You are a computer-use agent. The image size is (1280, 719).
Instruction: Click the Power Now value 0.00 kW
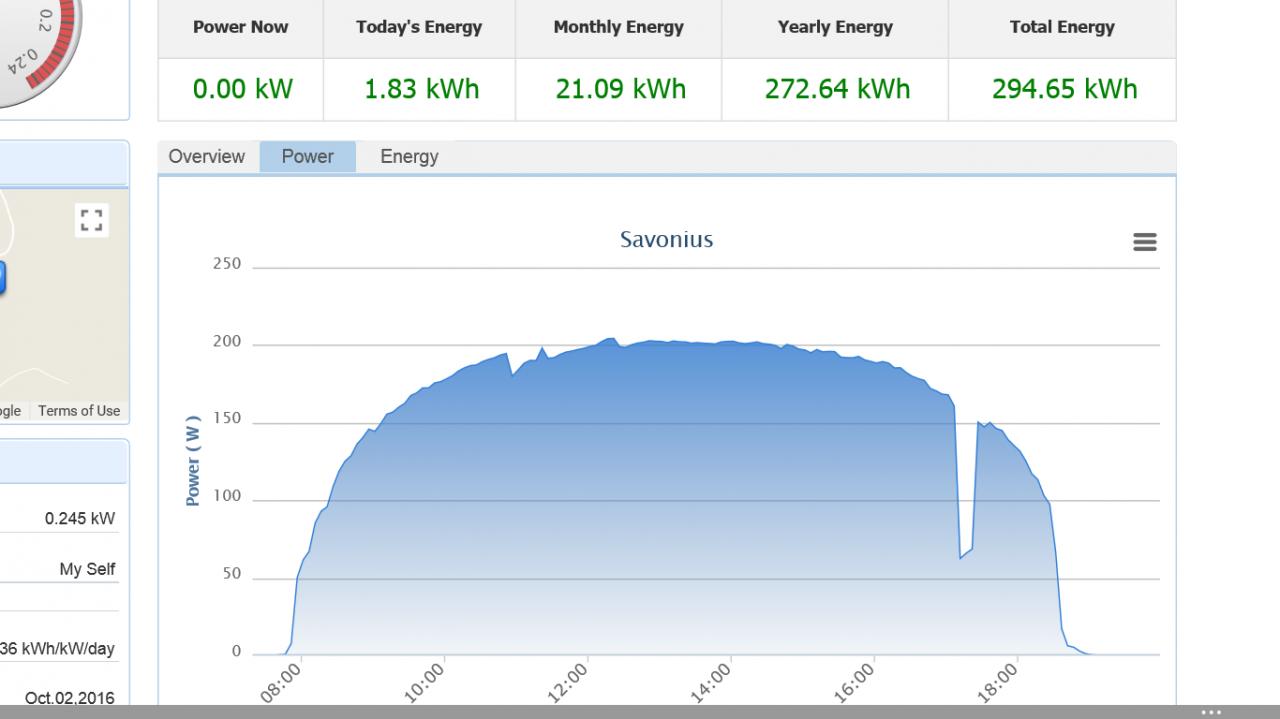(x=242, y=89)
